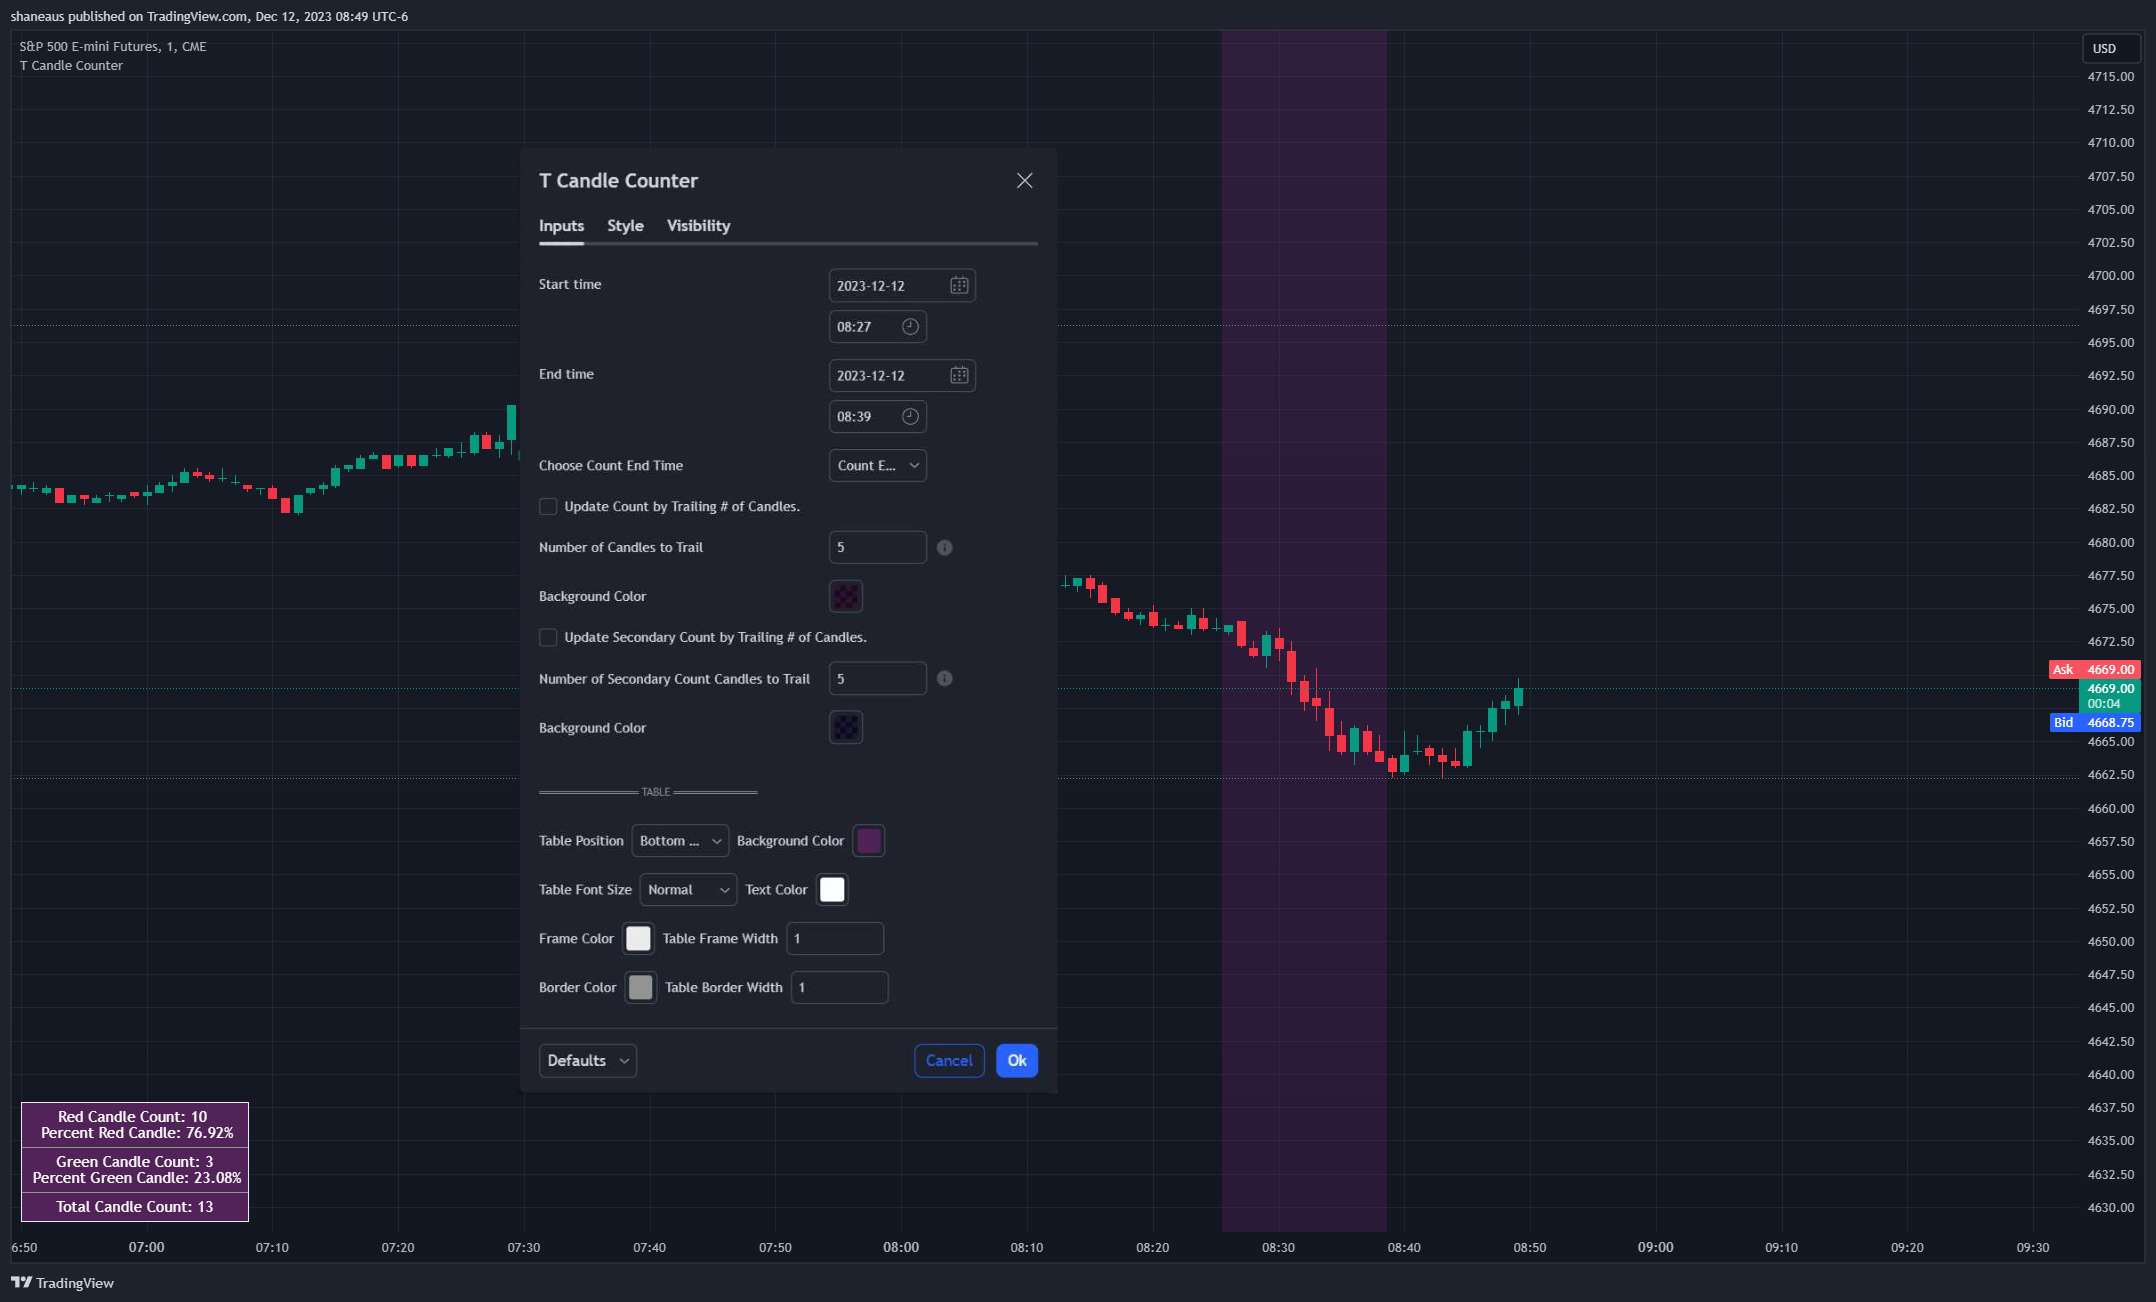Open the Table Font Size dropdown

tap(688, 890)
